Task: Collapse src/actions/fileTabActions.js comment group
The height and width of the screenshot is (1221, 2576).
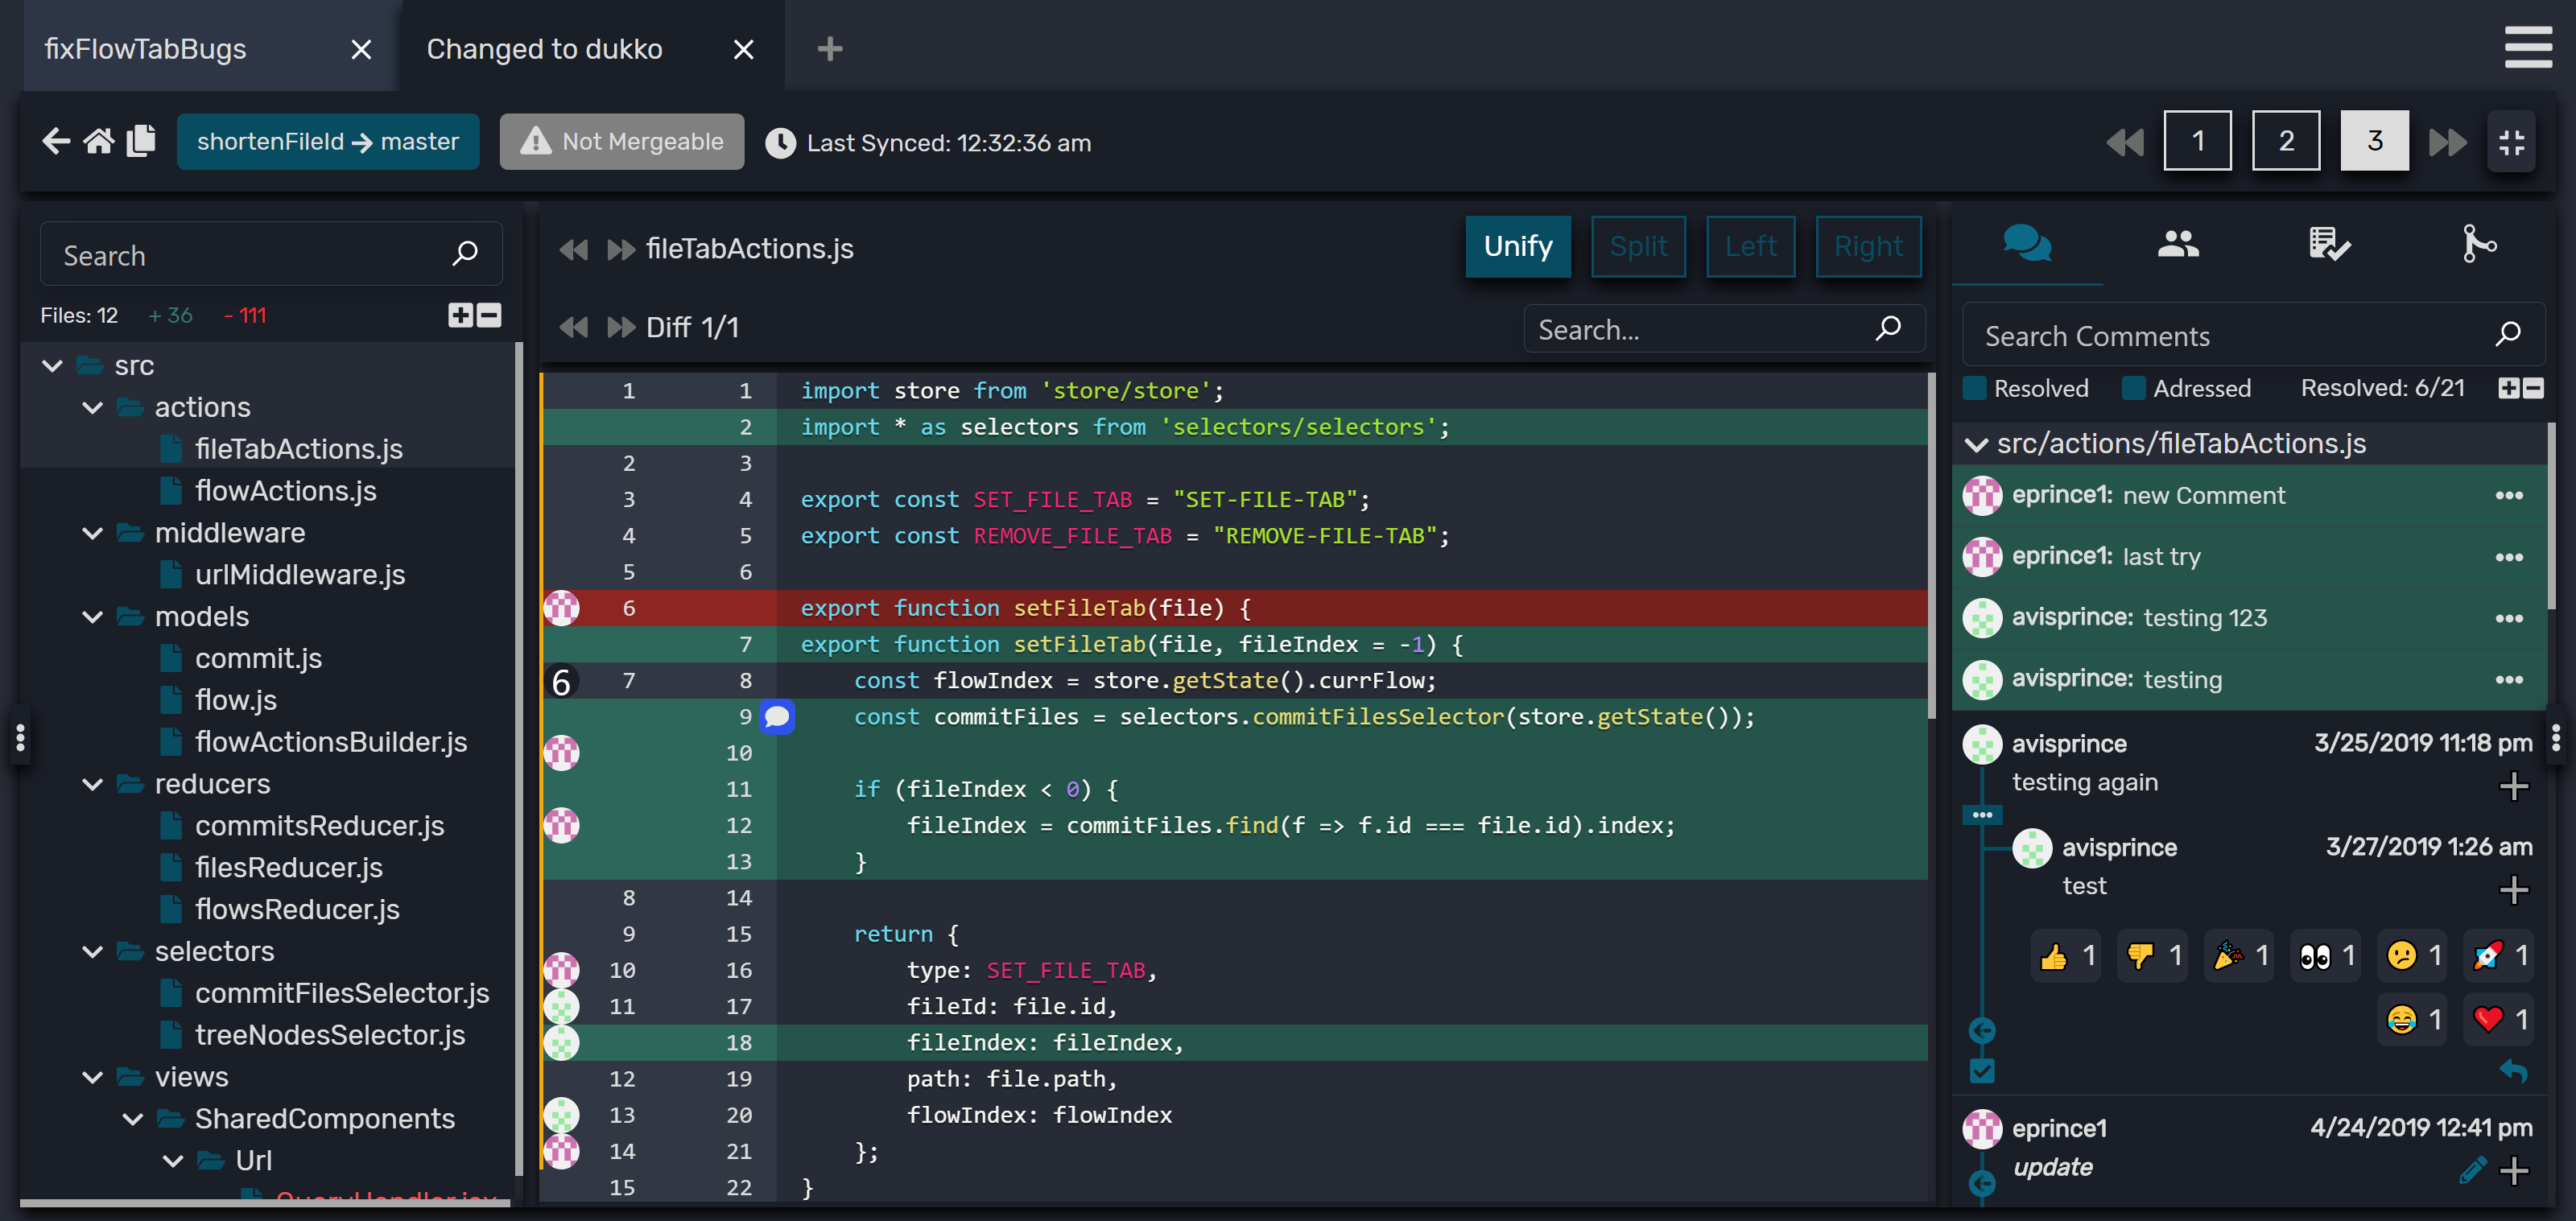Action: (x=1976, y=444)
